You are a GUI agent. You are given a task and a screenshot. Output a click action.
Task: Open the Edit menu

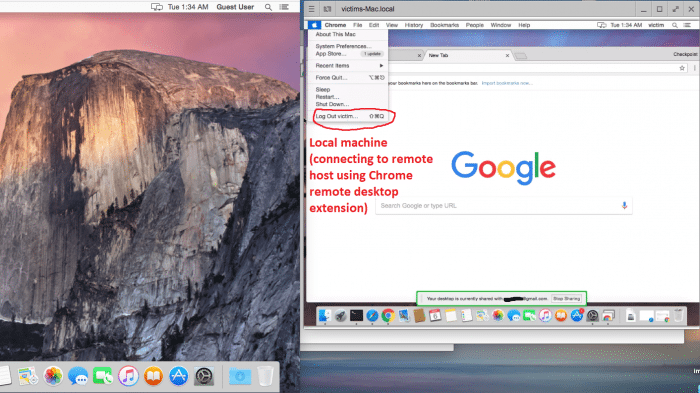(374, 25)
